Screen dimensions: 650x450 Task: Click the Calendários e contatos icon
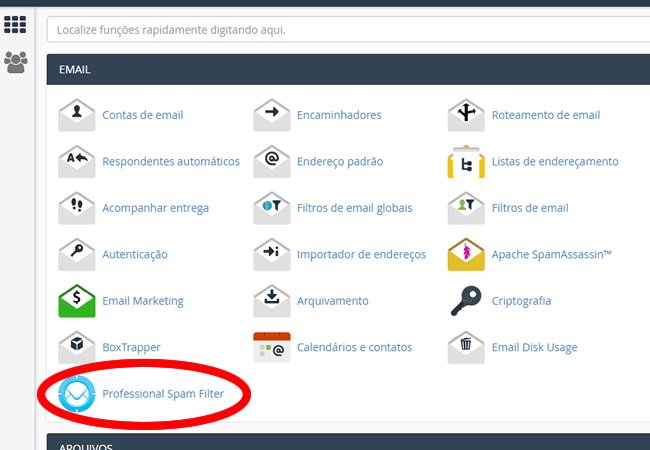point(271,347)
